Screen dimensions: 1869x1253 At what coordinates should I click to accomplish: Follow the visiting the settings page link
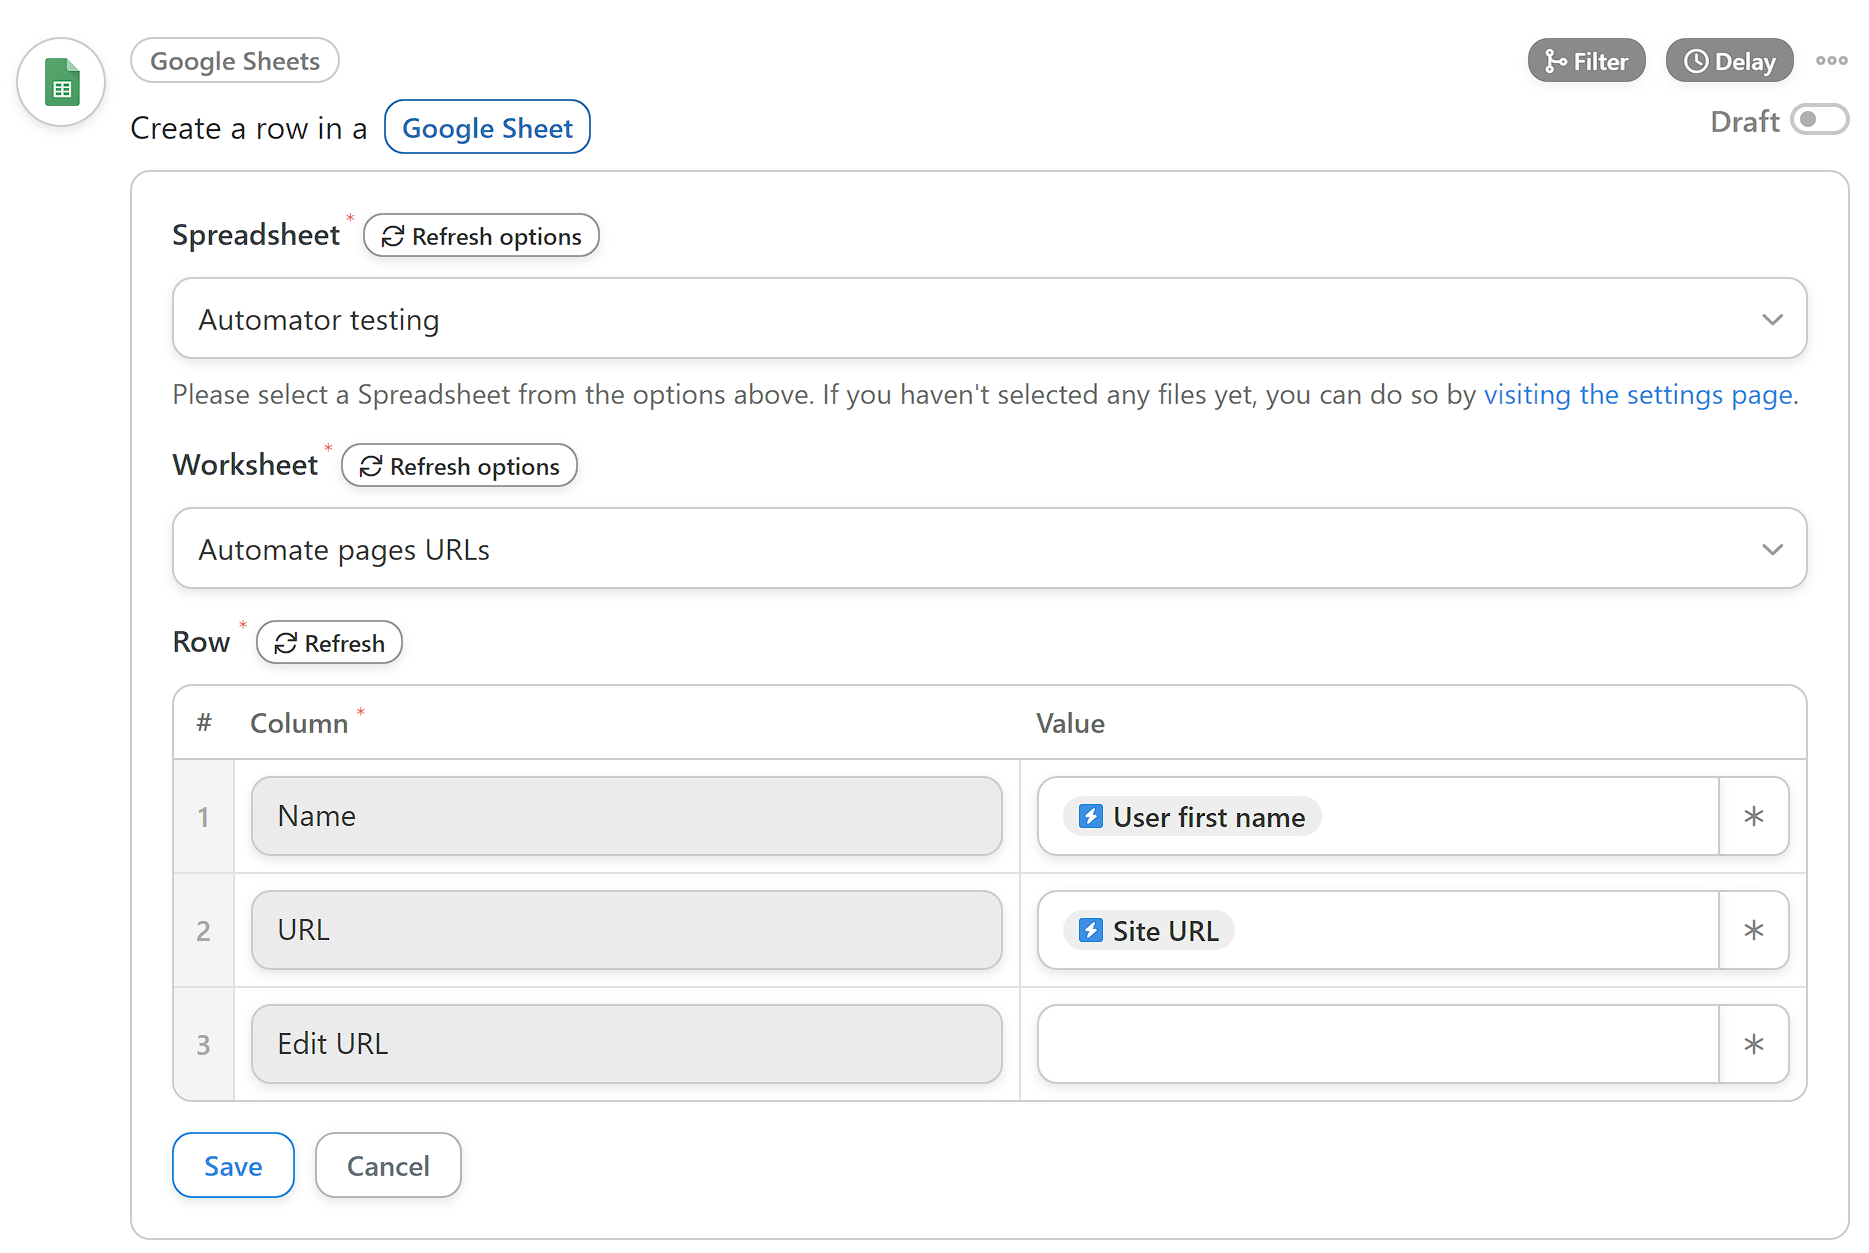pyautogui.click(x=1637, y=395)
